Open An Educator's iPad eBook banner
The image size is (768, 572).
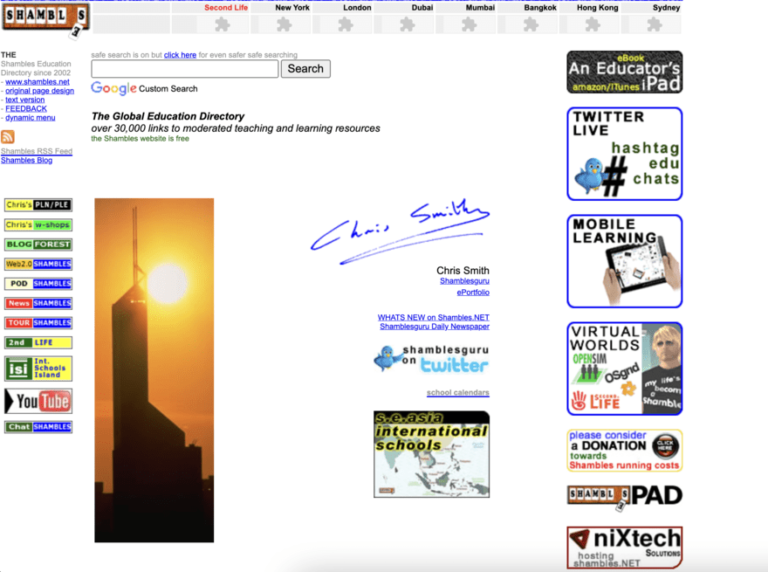pyautogui.click(x=624, y=72)
